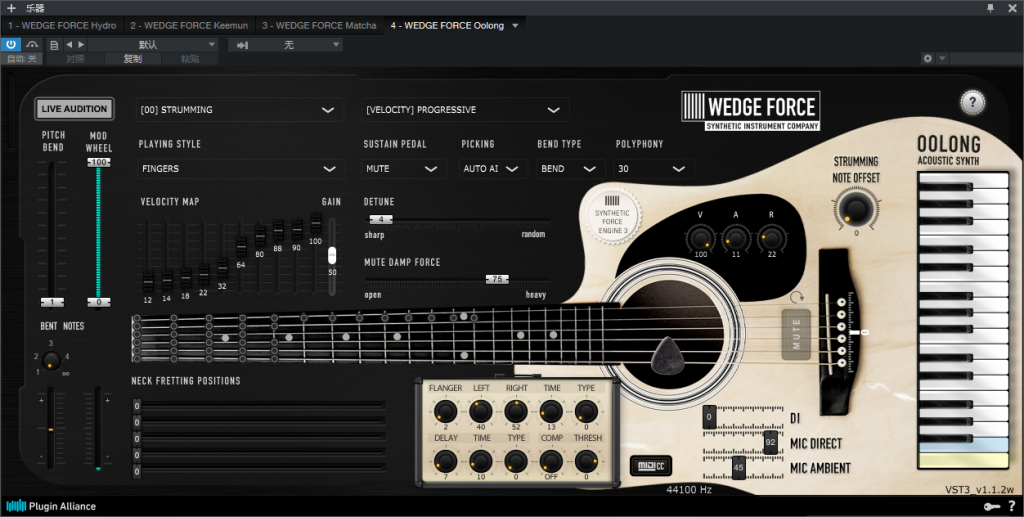
Task: Open the Picking AUTO AI dropdown
Action: pos(492,168)
